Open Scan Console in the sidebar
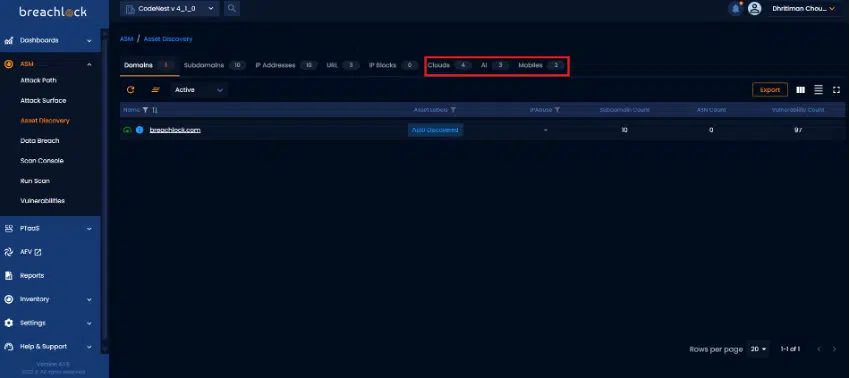 coord(42,161)
